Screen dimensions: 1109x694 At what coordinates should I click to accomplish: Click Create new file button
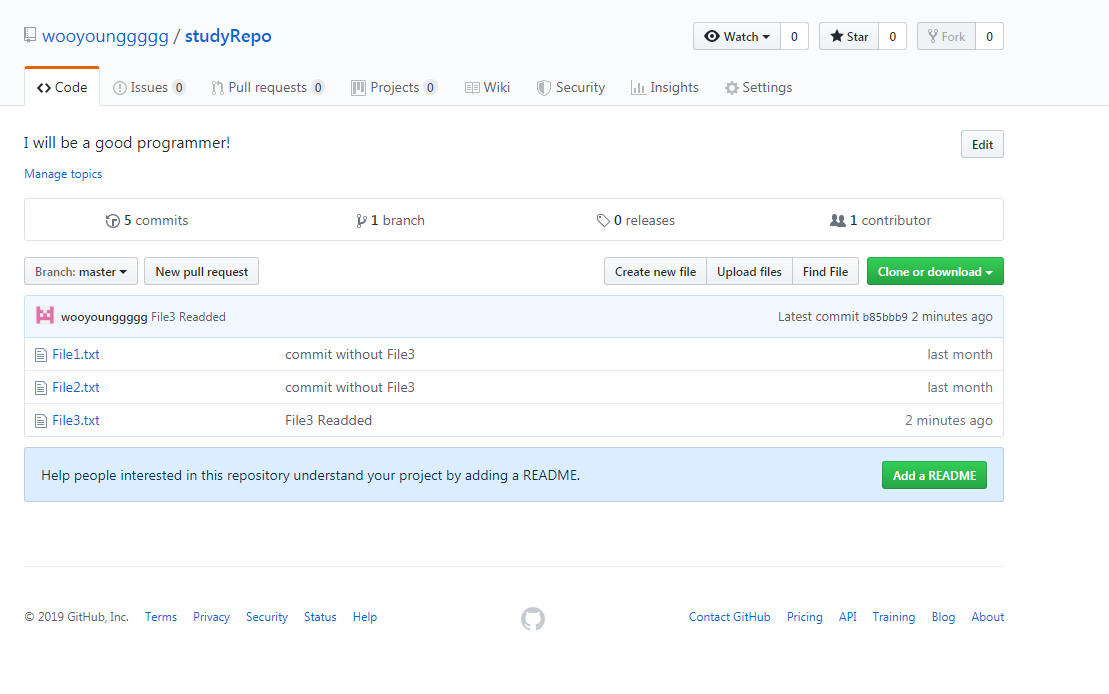tap(655, 272)
